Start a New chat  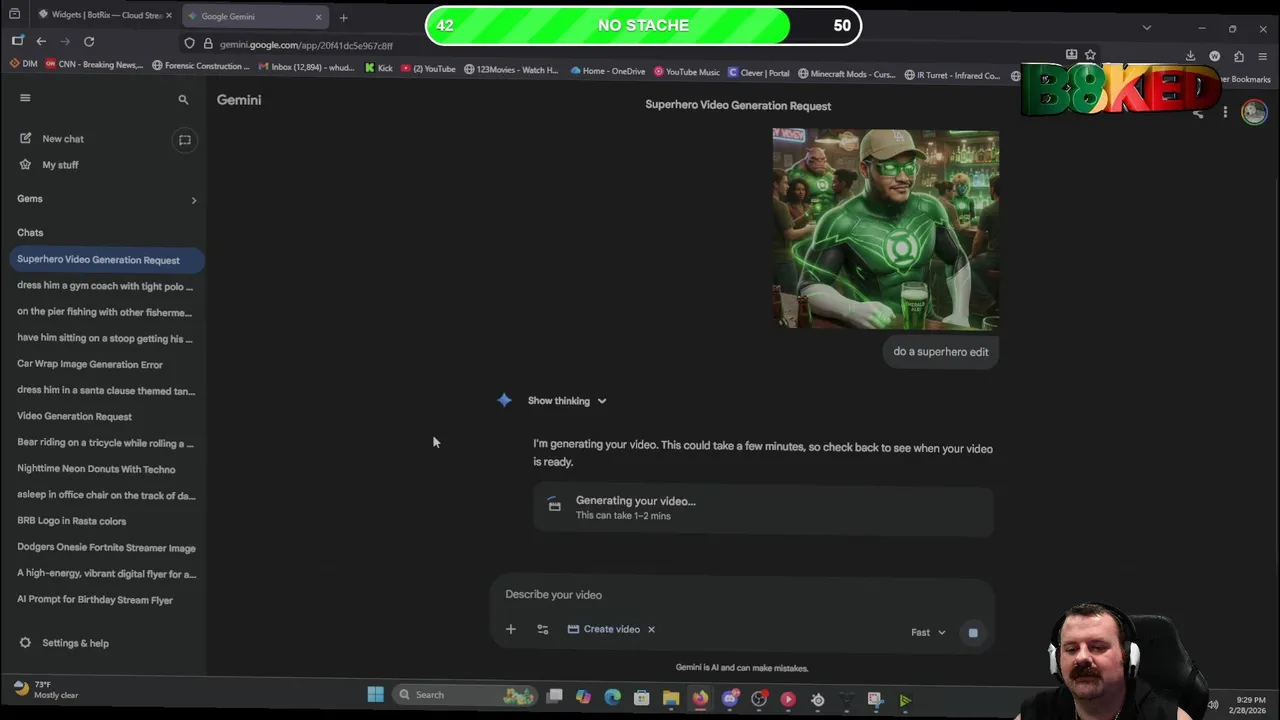tap(63, 139)
